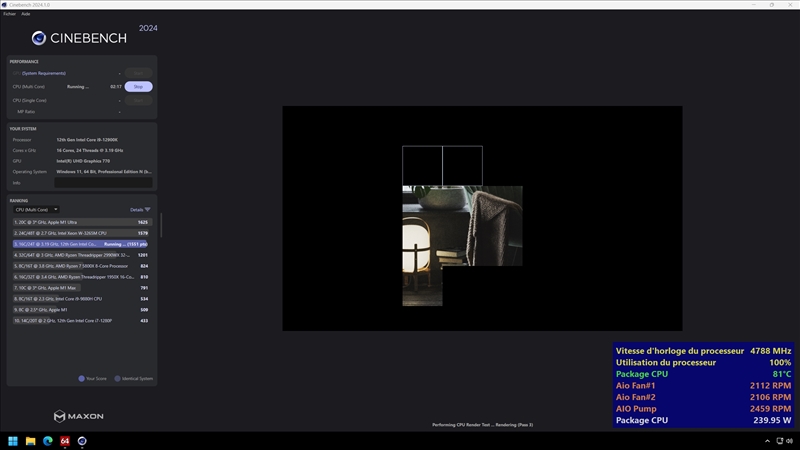Select ranking row Apple M1 Ultra 1625

[x=81, y=222]
